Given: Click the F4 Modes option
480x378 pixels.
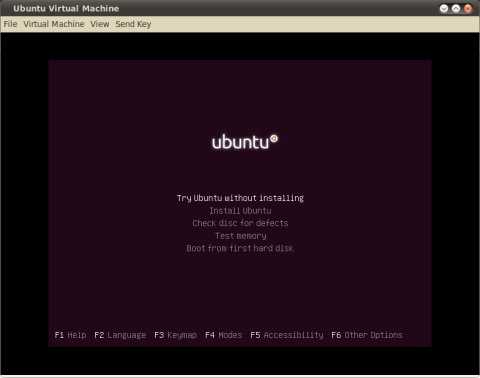Looking at the screenshot, I should pyautogui.click(x=223, y=335).
